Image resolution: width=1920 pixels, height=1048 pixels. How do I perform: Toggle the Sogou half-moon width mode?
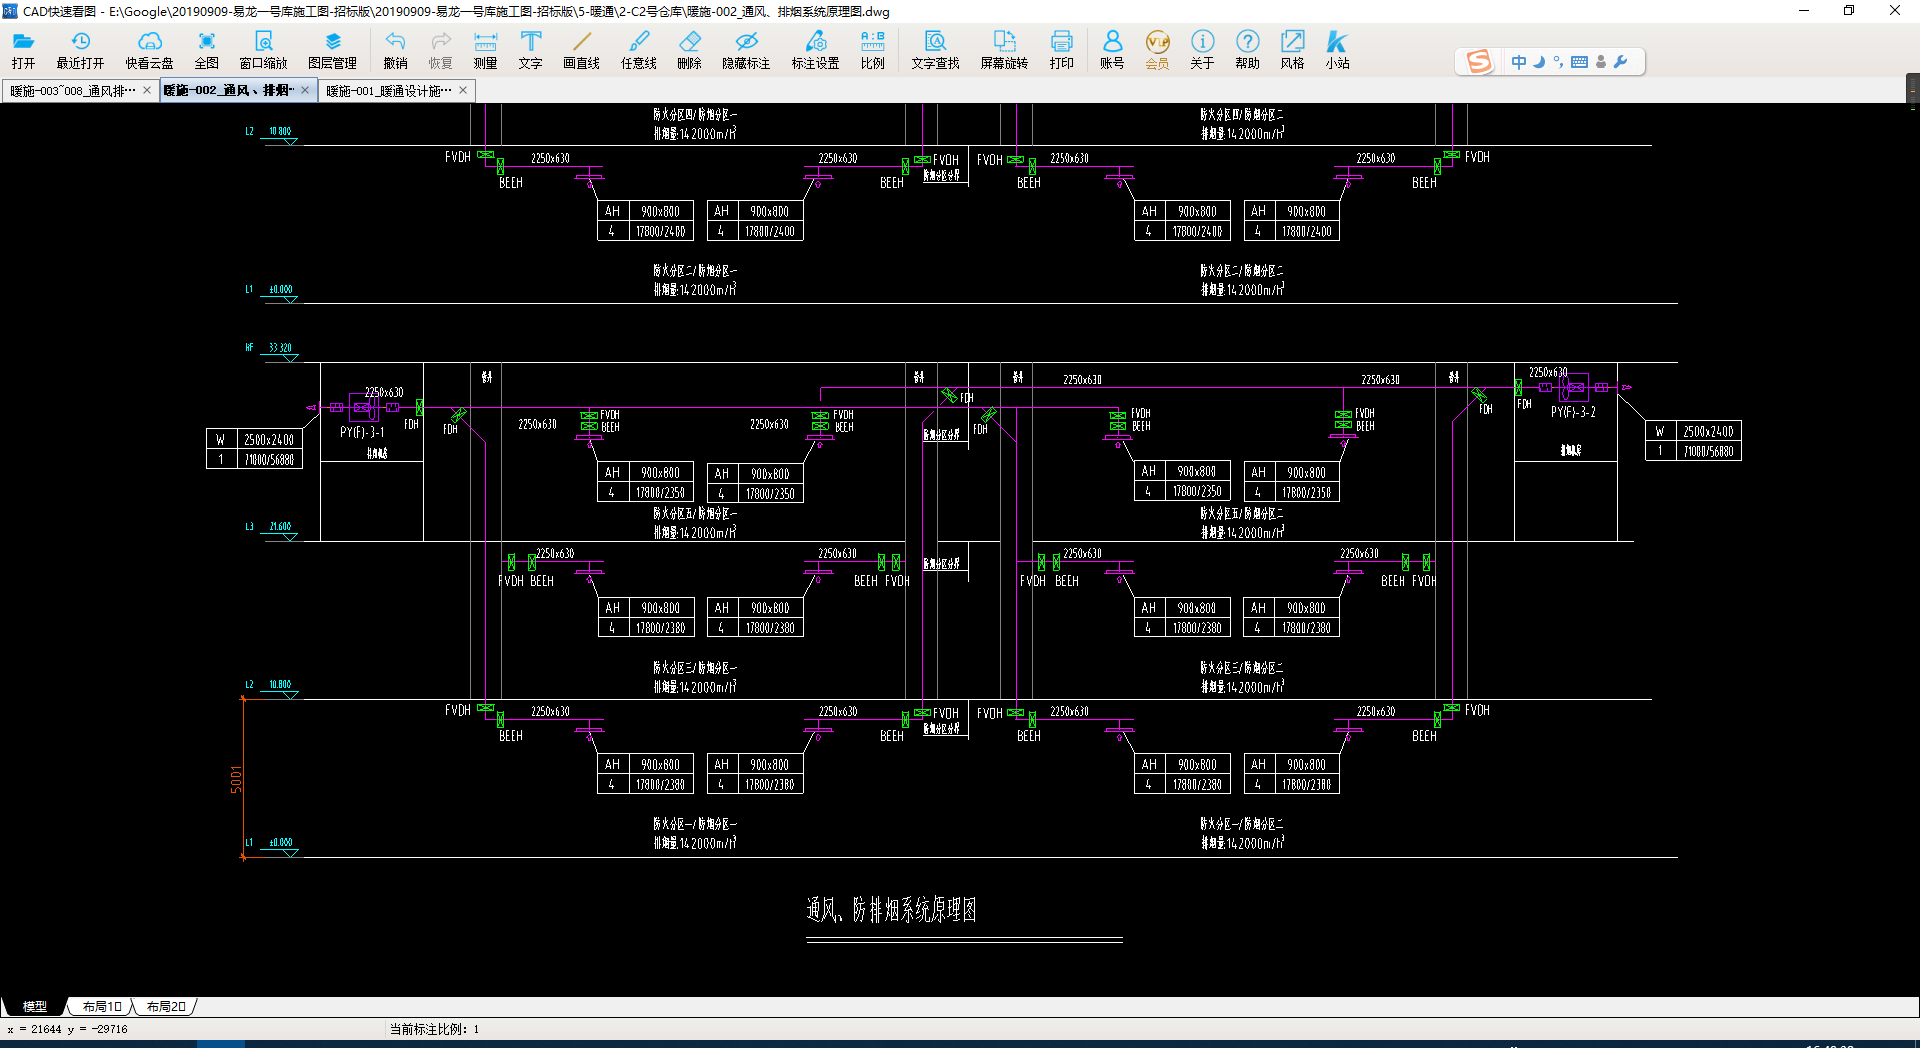tap(1539, 62)
